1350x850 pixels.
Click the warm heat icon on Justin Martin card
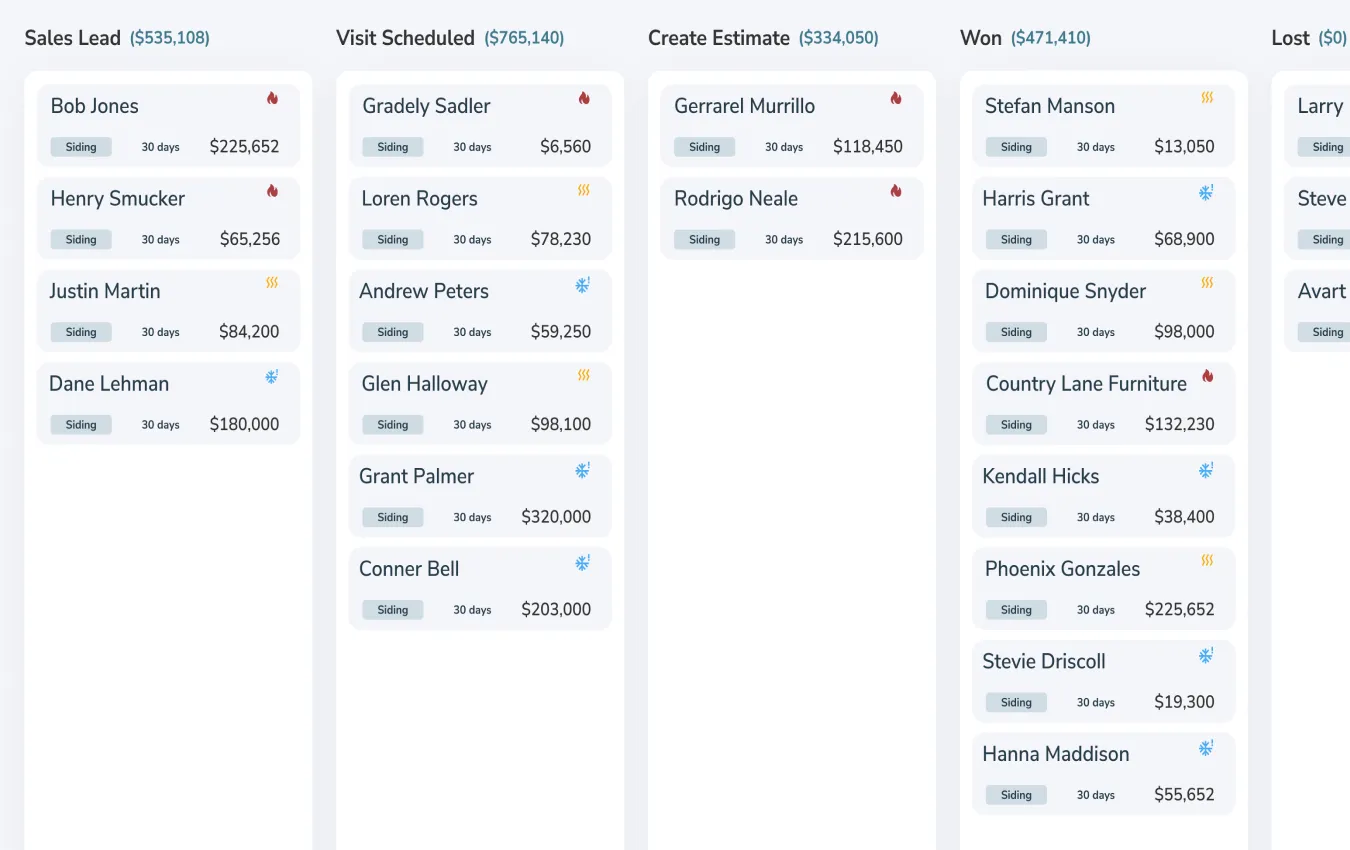[272, 283]
